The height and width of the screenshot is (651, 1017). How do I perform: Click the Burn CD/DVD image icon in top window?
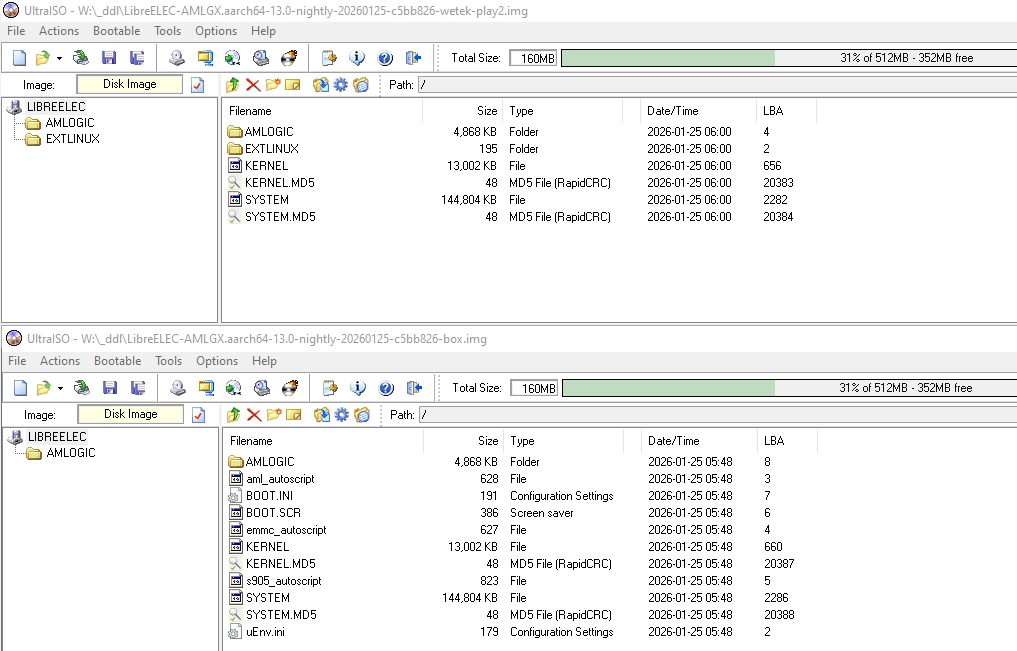click(x=289, y=58)
